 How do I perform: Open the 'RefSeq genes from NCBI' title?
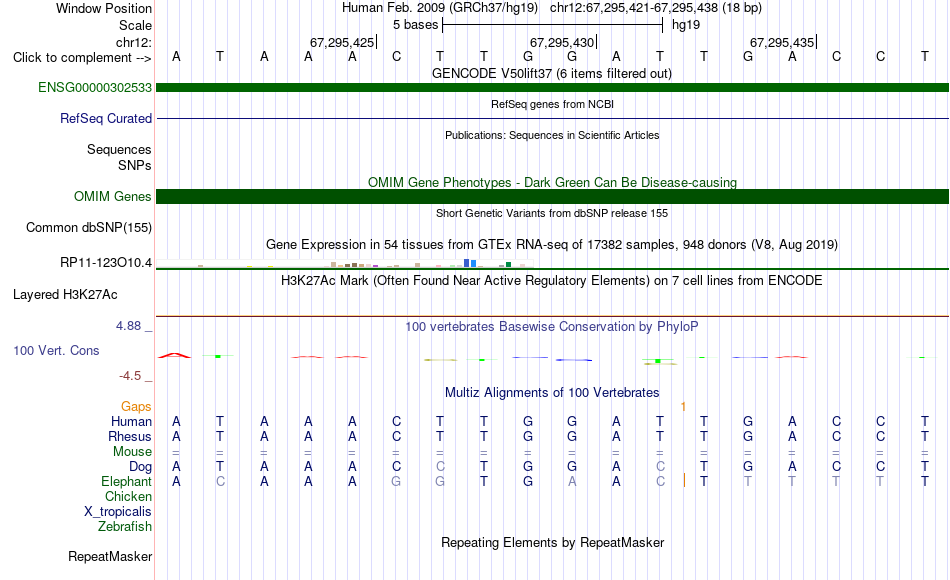pos(552,104)
